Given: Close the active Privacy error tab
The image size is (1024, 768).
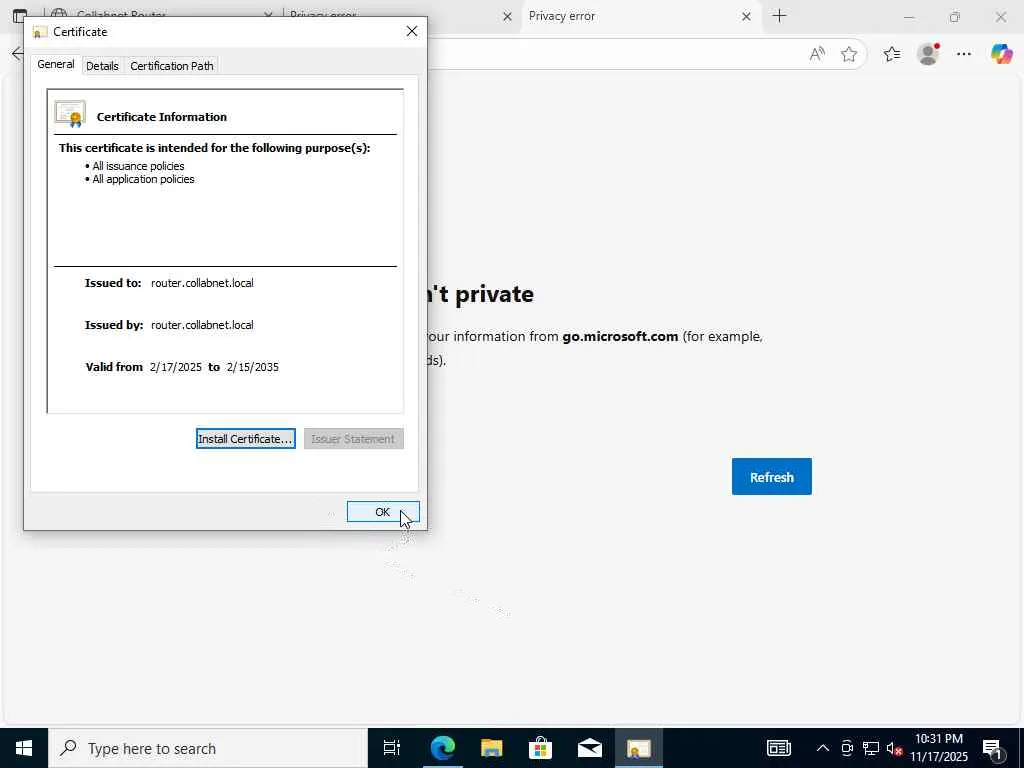Looking at the screenshot, I should (746, 17).
